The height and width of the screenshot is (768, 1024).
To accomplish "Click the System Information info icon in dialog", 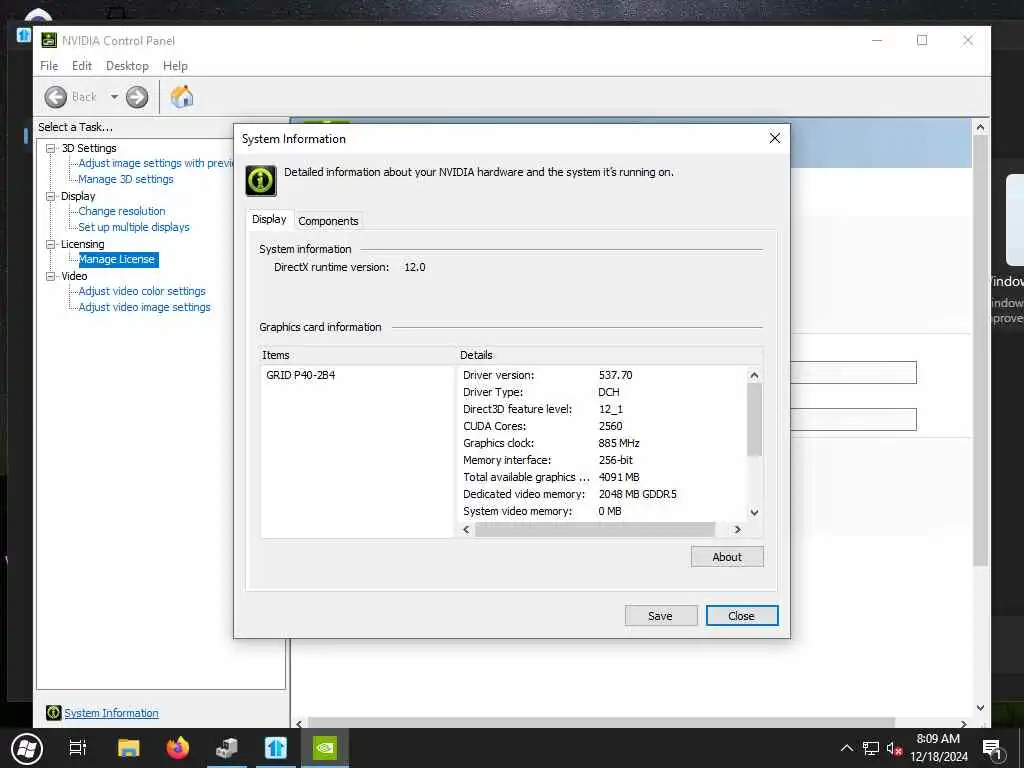I will pyautogui.click(x=261, y=180).
